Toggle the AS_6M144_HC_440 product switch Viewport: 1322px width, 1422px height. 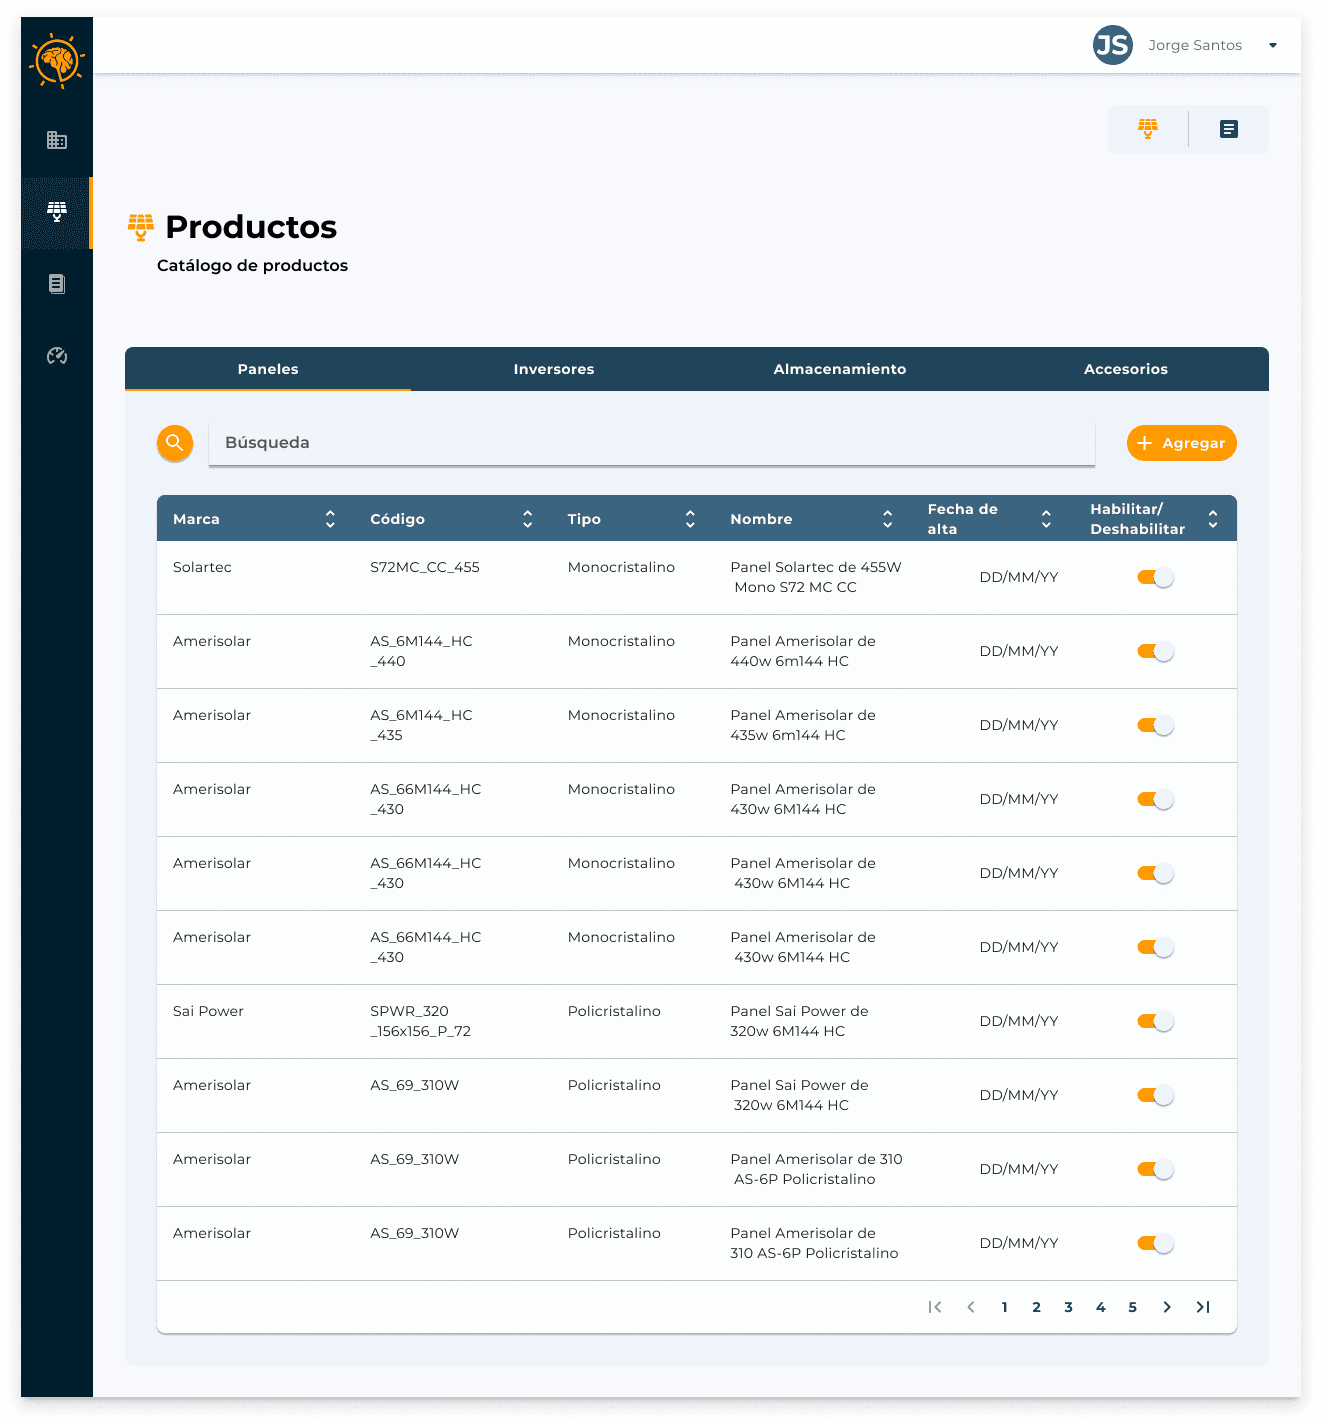point(1155,652)
